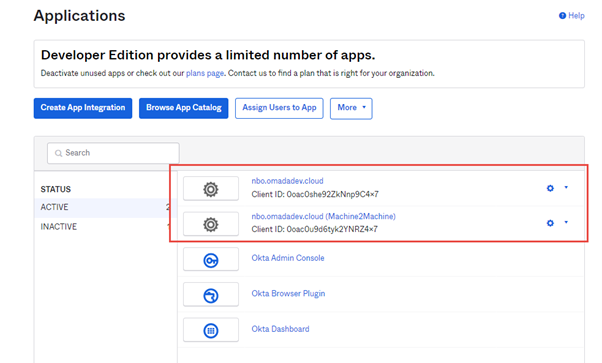602x363 pixels.
Task: Open nbo.omadadev.cloud (Machine2Machine) app link
Action: point(323,216)
